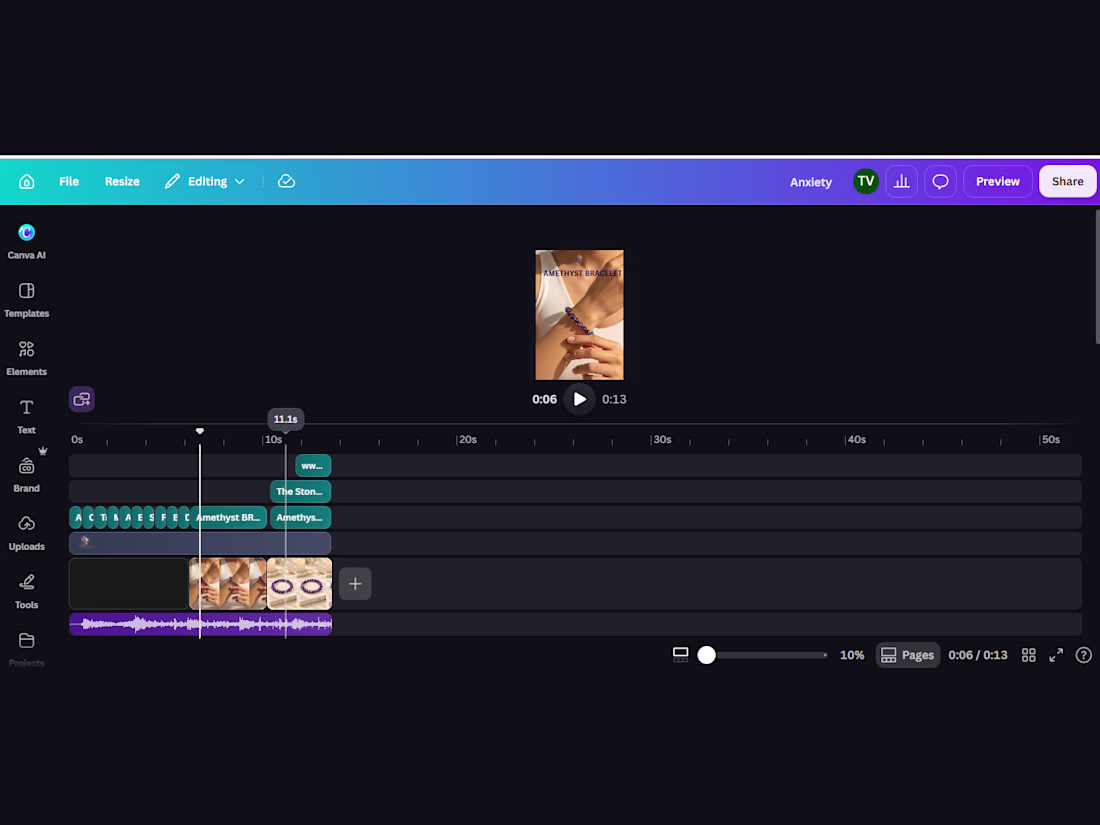Select the bracelet product page thumbnail
This screenshot has width=1100, height=825.
300,584
